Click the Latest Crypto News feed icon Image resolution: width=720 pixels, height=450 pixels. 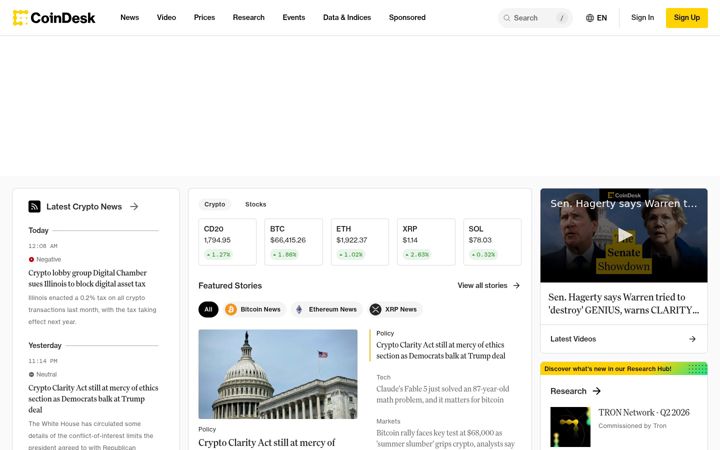(34, 207)
